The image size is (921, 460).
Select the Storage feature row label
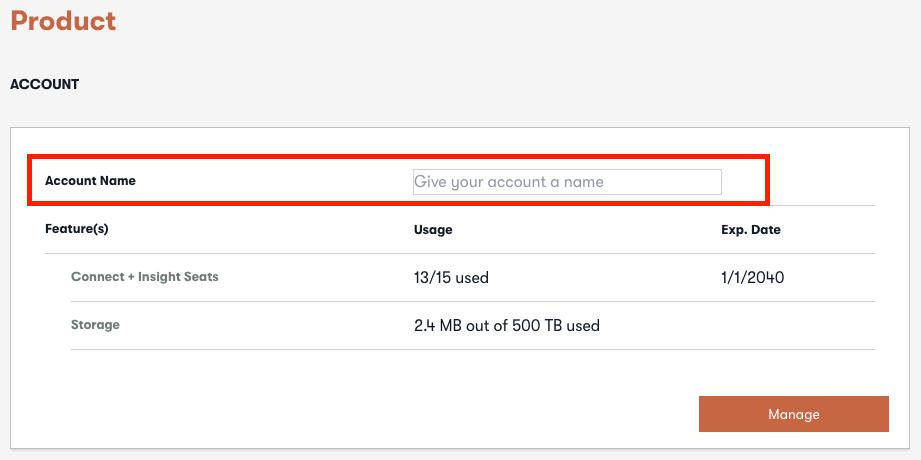(x=96, y=325)
